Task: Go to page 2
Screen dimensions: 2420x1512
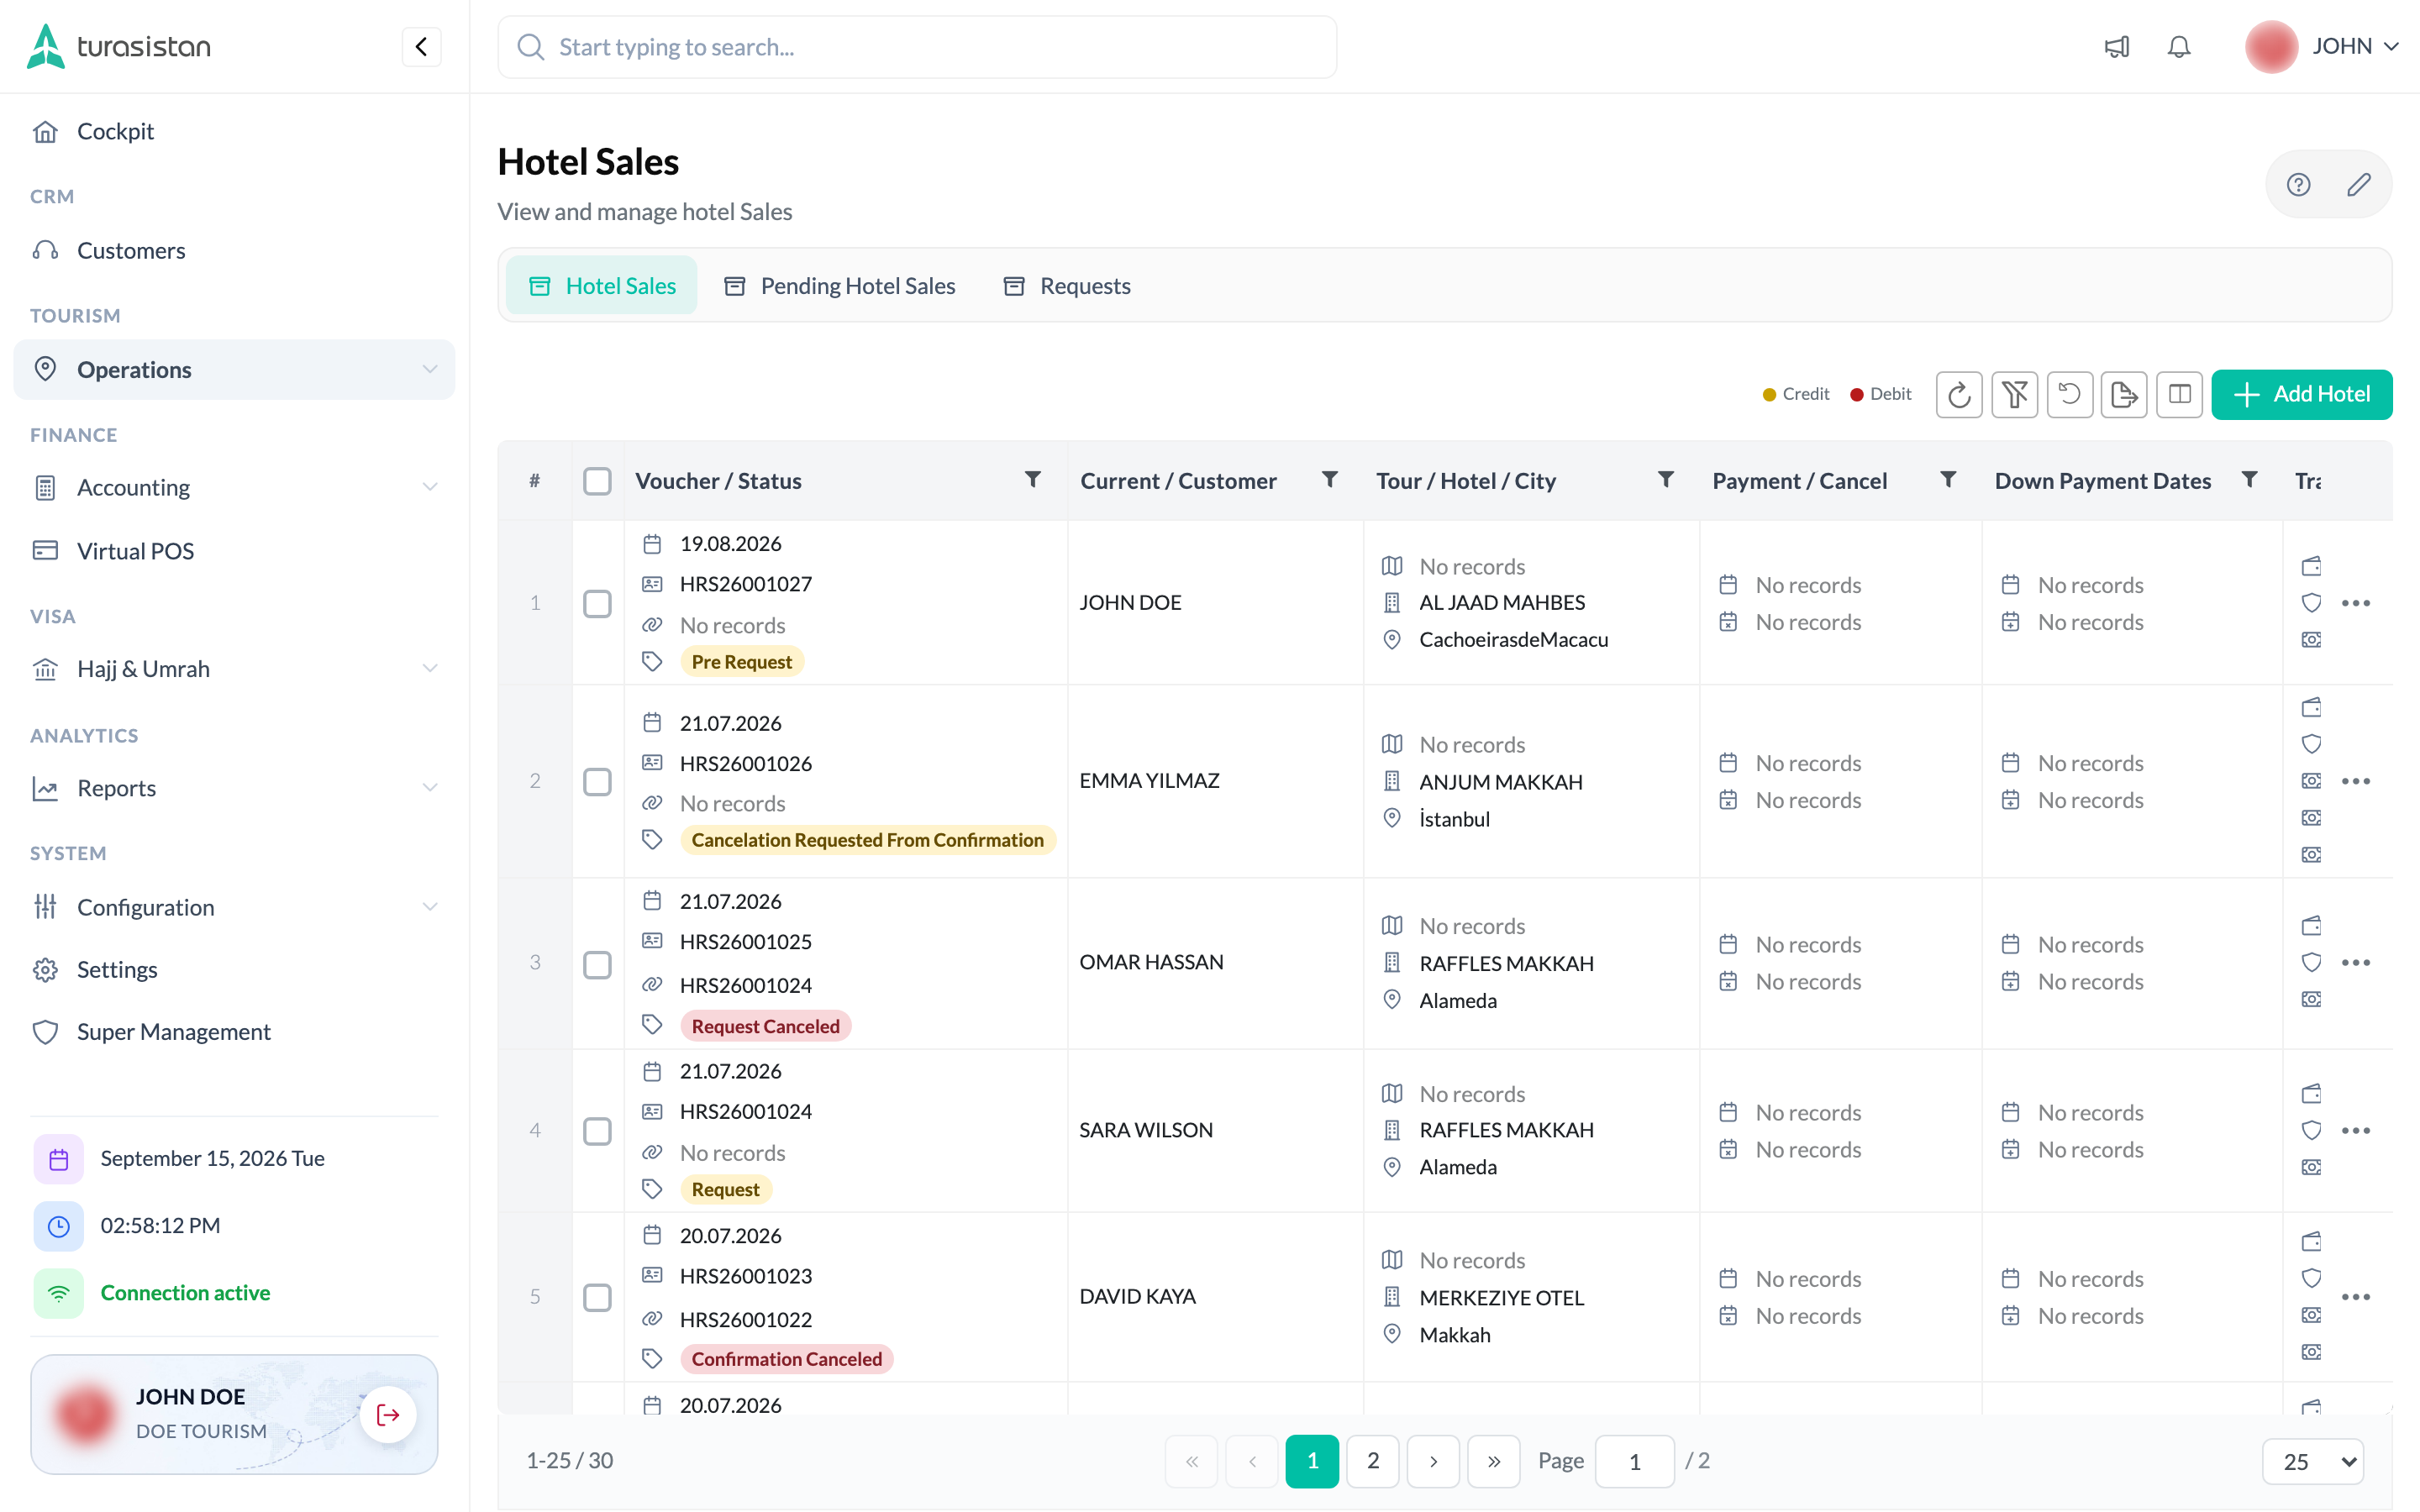Action: pyautogui.click(x=1373, y=1461)
